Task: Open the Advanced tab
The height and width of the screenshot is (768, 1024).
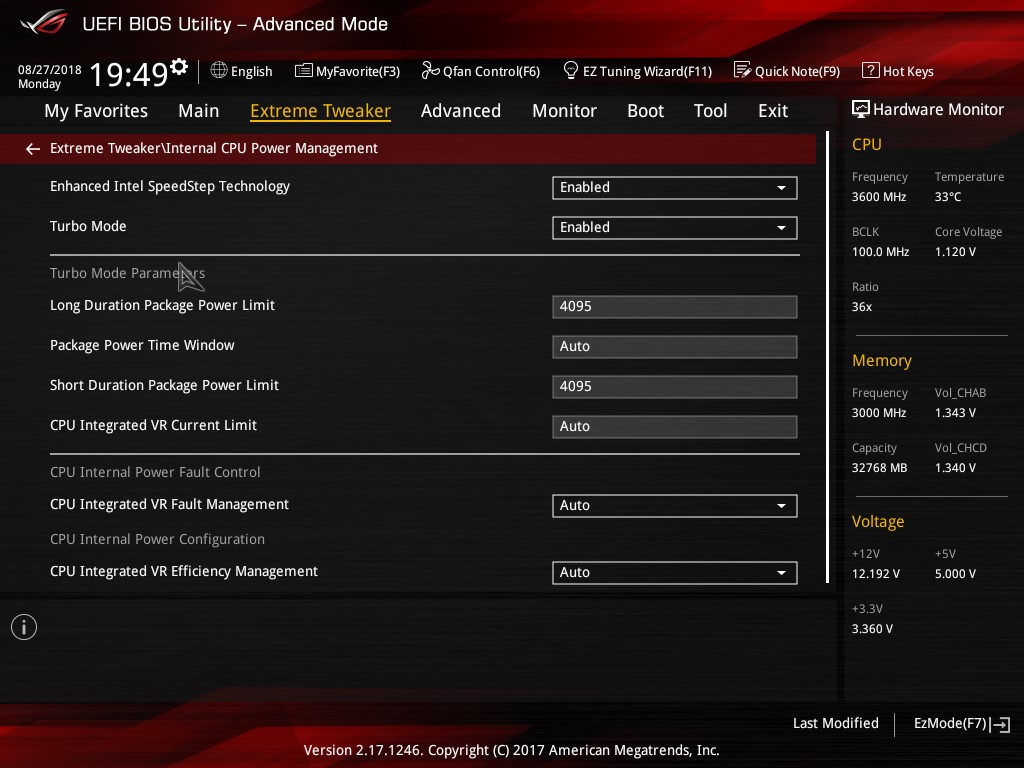Action: (460, 111)
